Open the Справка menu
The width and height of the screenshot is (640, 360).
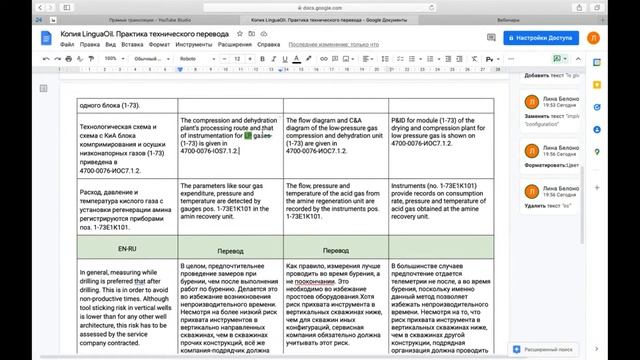tap(269, 44)
